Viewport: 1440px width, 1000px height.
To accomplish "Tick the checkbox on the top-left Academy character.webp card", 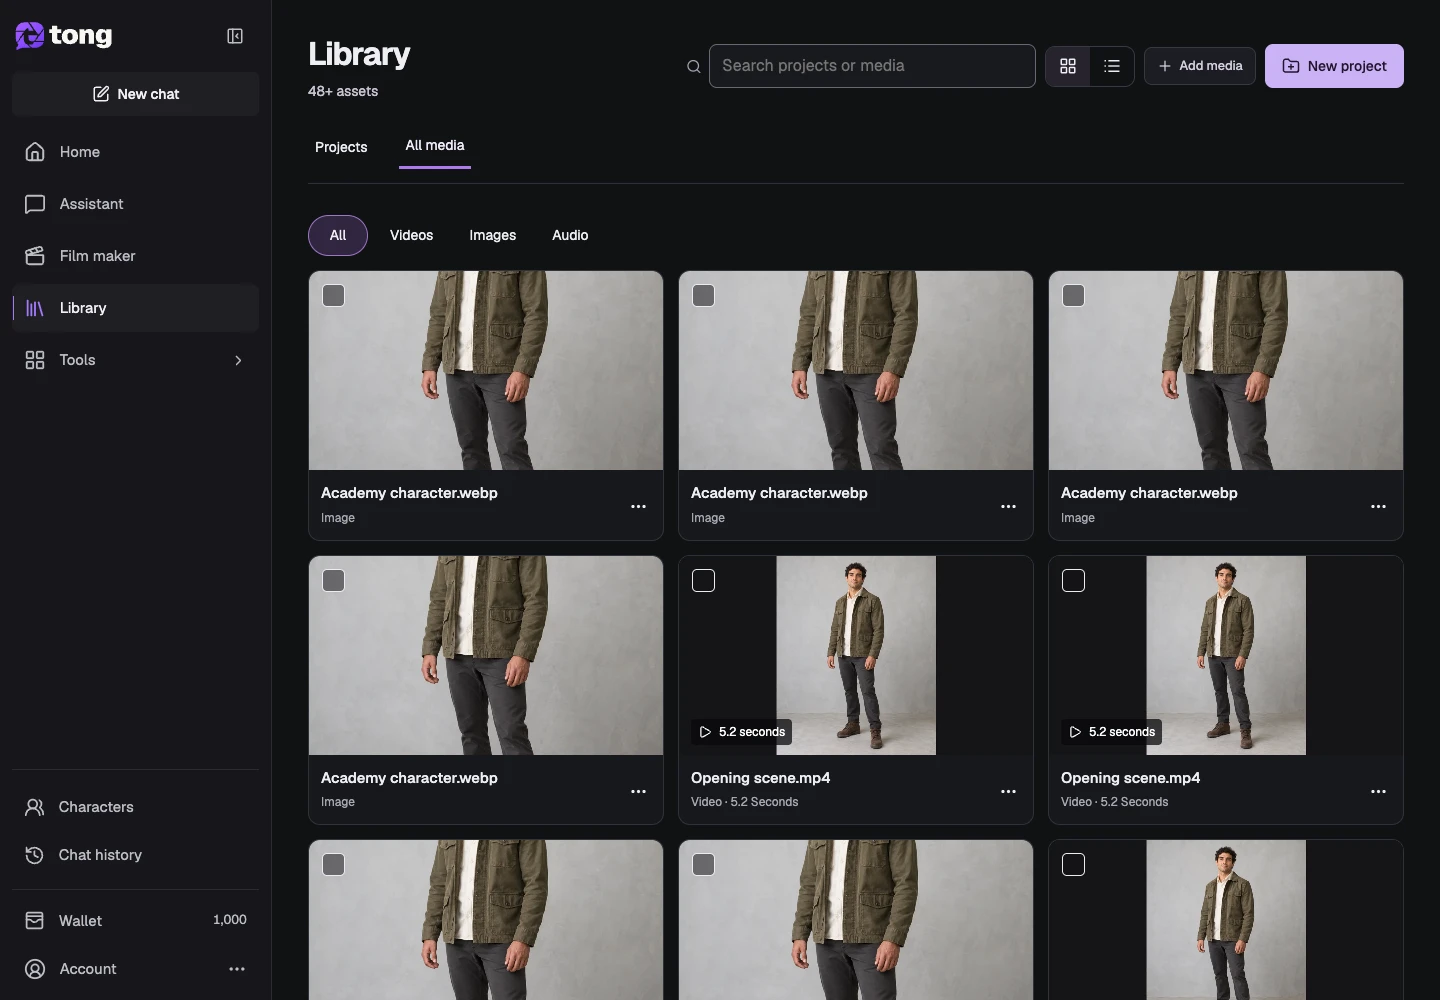I will tap(334, 296).
